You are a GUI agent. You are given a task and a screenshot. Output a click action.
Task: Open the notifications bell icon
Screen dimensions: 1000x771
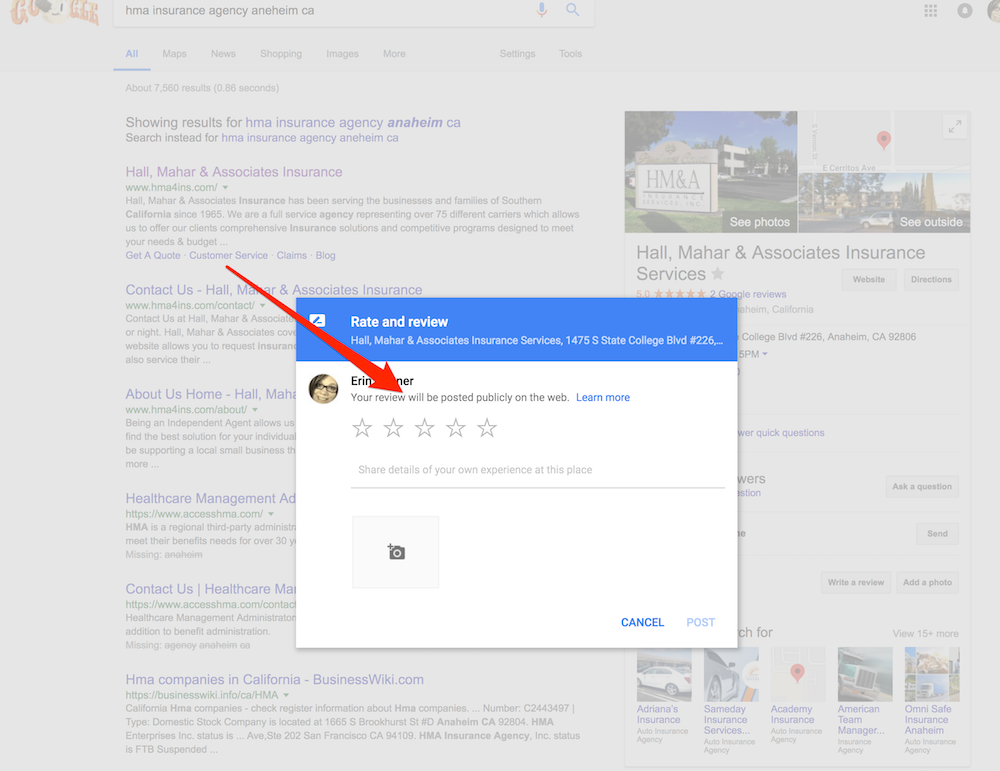(x=964, y=11)
